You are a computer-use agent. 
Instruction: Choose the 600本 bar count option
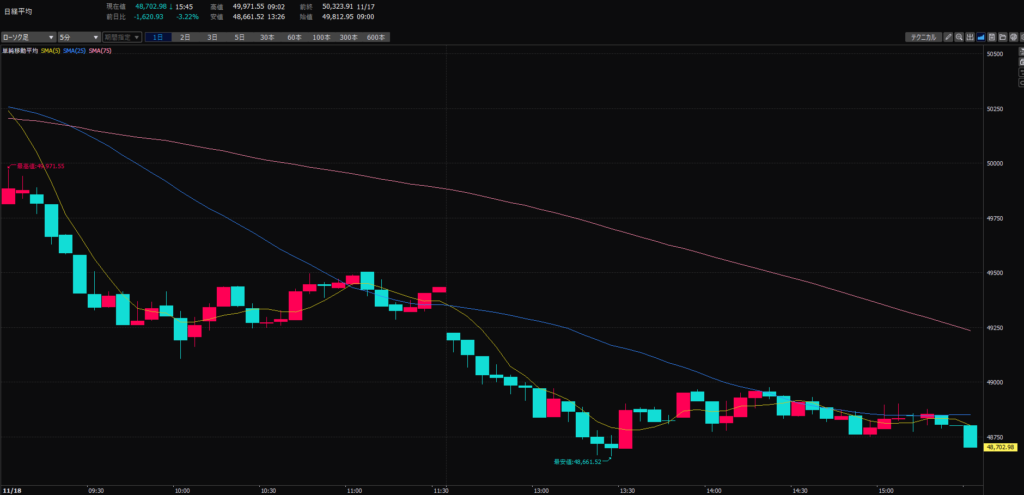pyautogui.click(x=376, y=37)
